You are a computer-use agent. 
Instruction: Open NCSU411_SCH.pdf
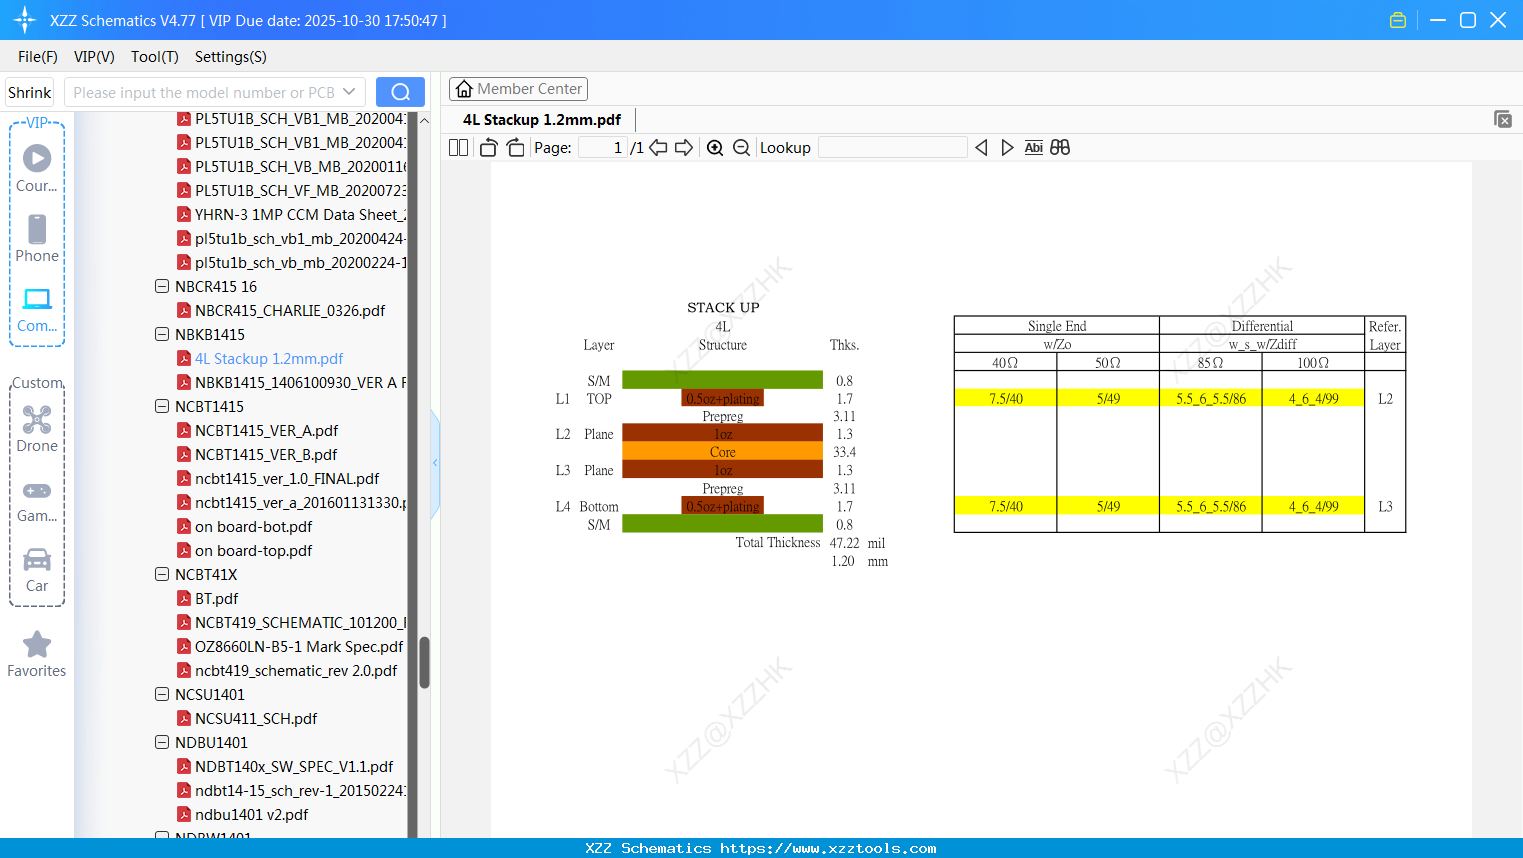point(256,719)
